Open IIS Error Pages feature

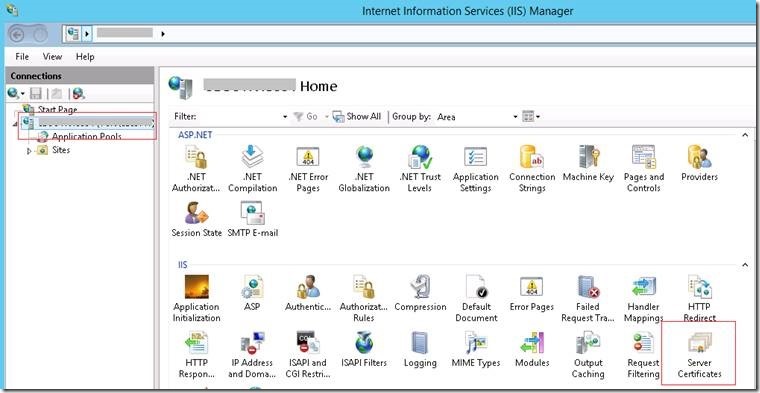(532, 293)
